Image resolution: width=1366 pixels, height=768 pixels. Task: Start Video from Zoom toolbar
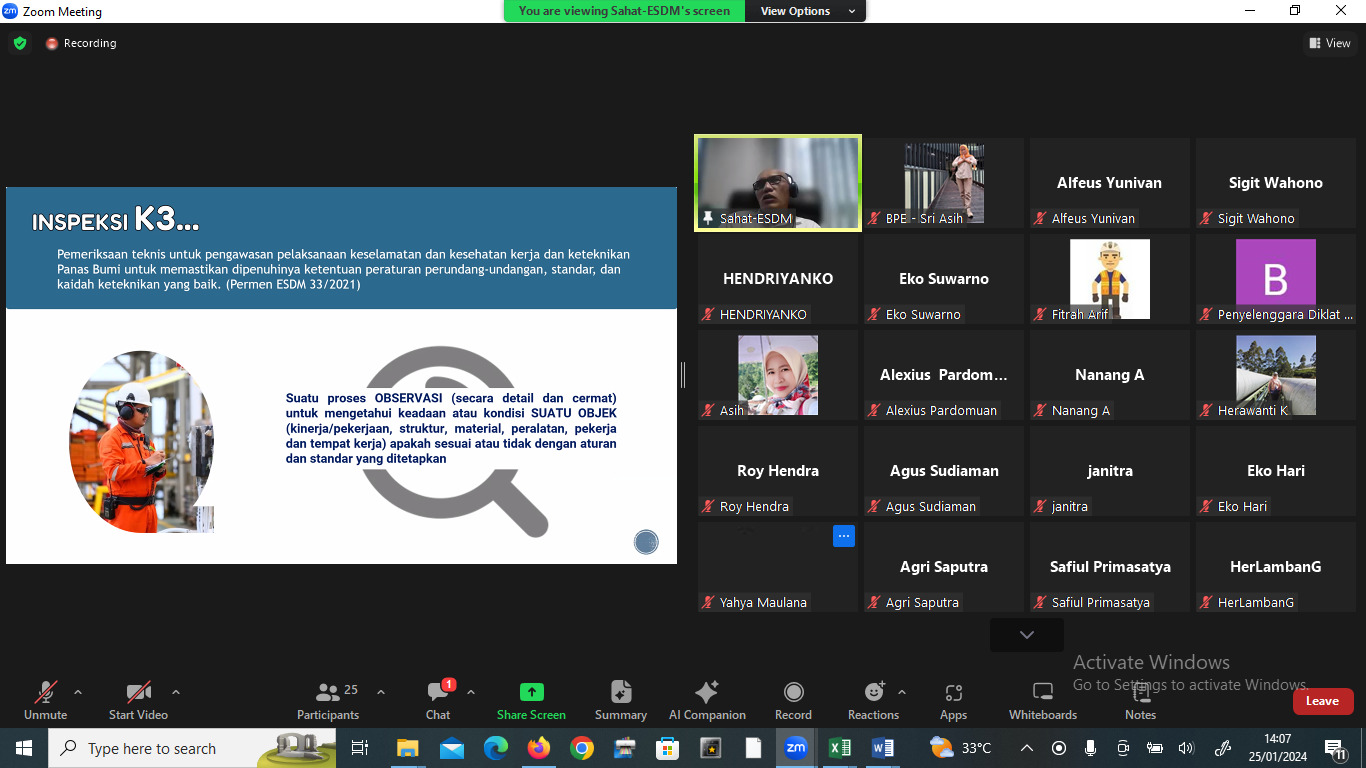coord(138,700)
